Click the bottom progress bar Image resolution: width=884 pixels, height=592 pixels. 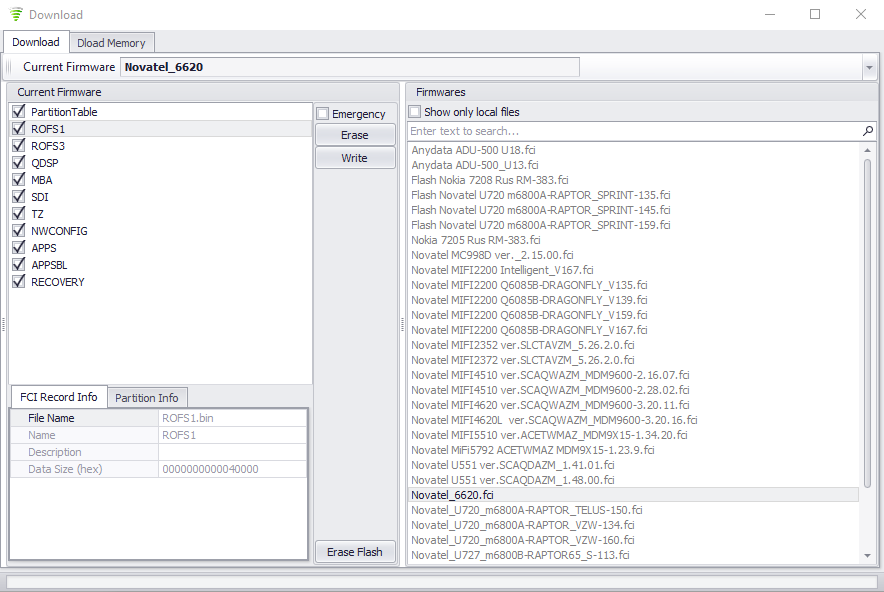tap(441, 581)
